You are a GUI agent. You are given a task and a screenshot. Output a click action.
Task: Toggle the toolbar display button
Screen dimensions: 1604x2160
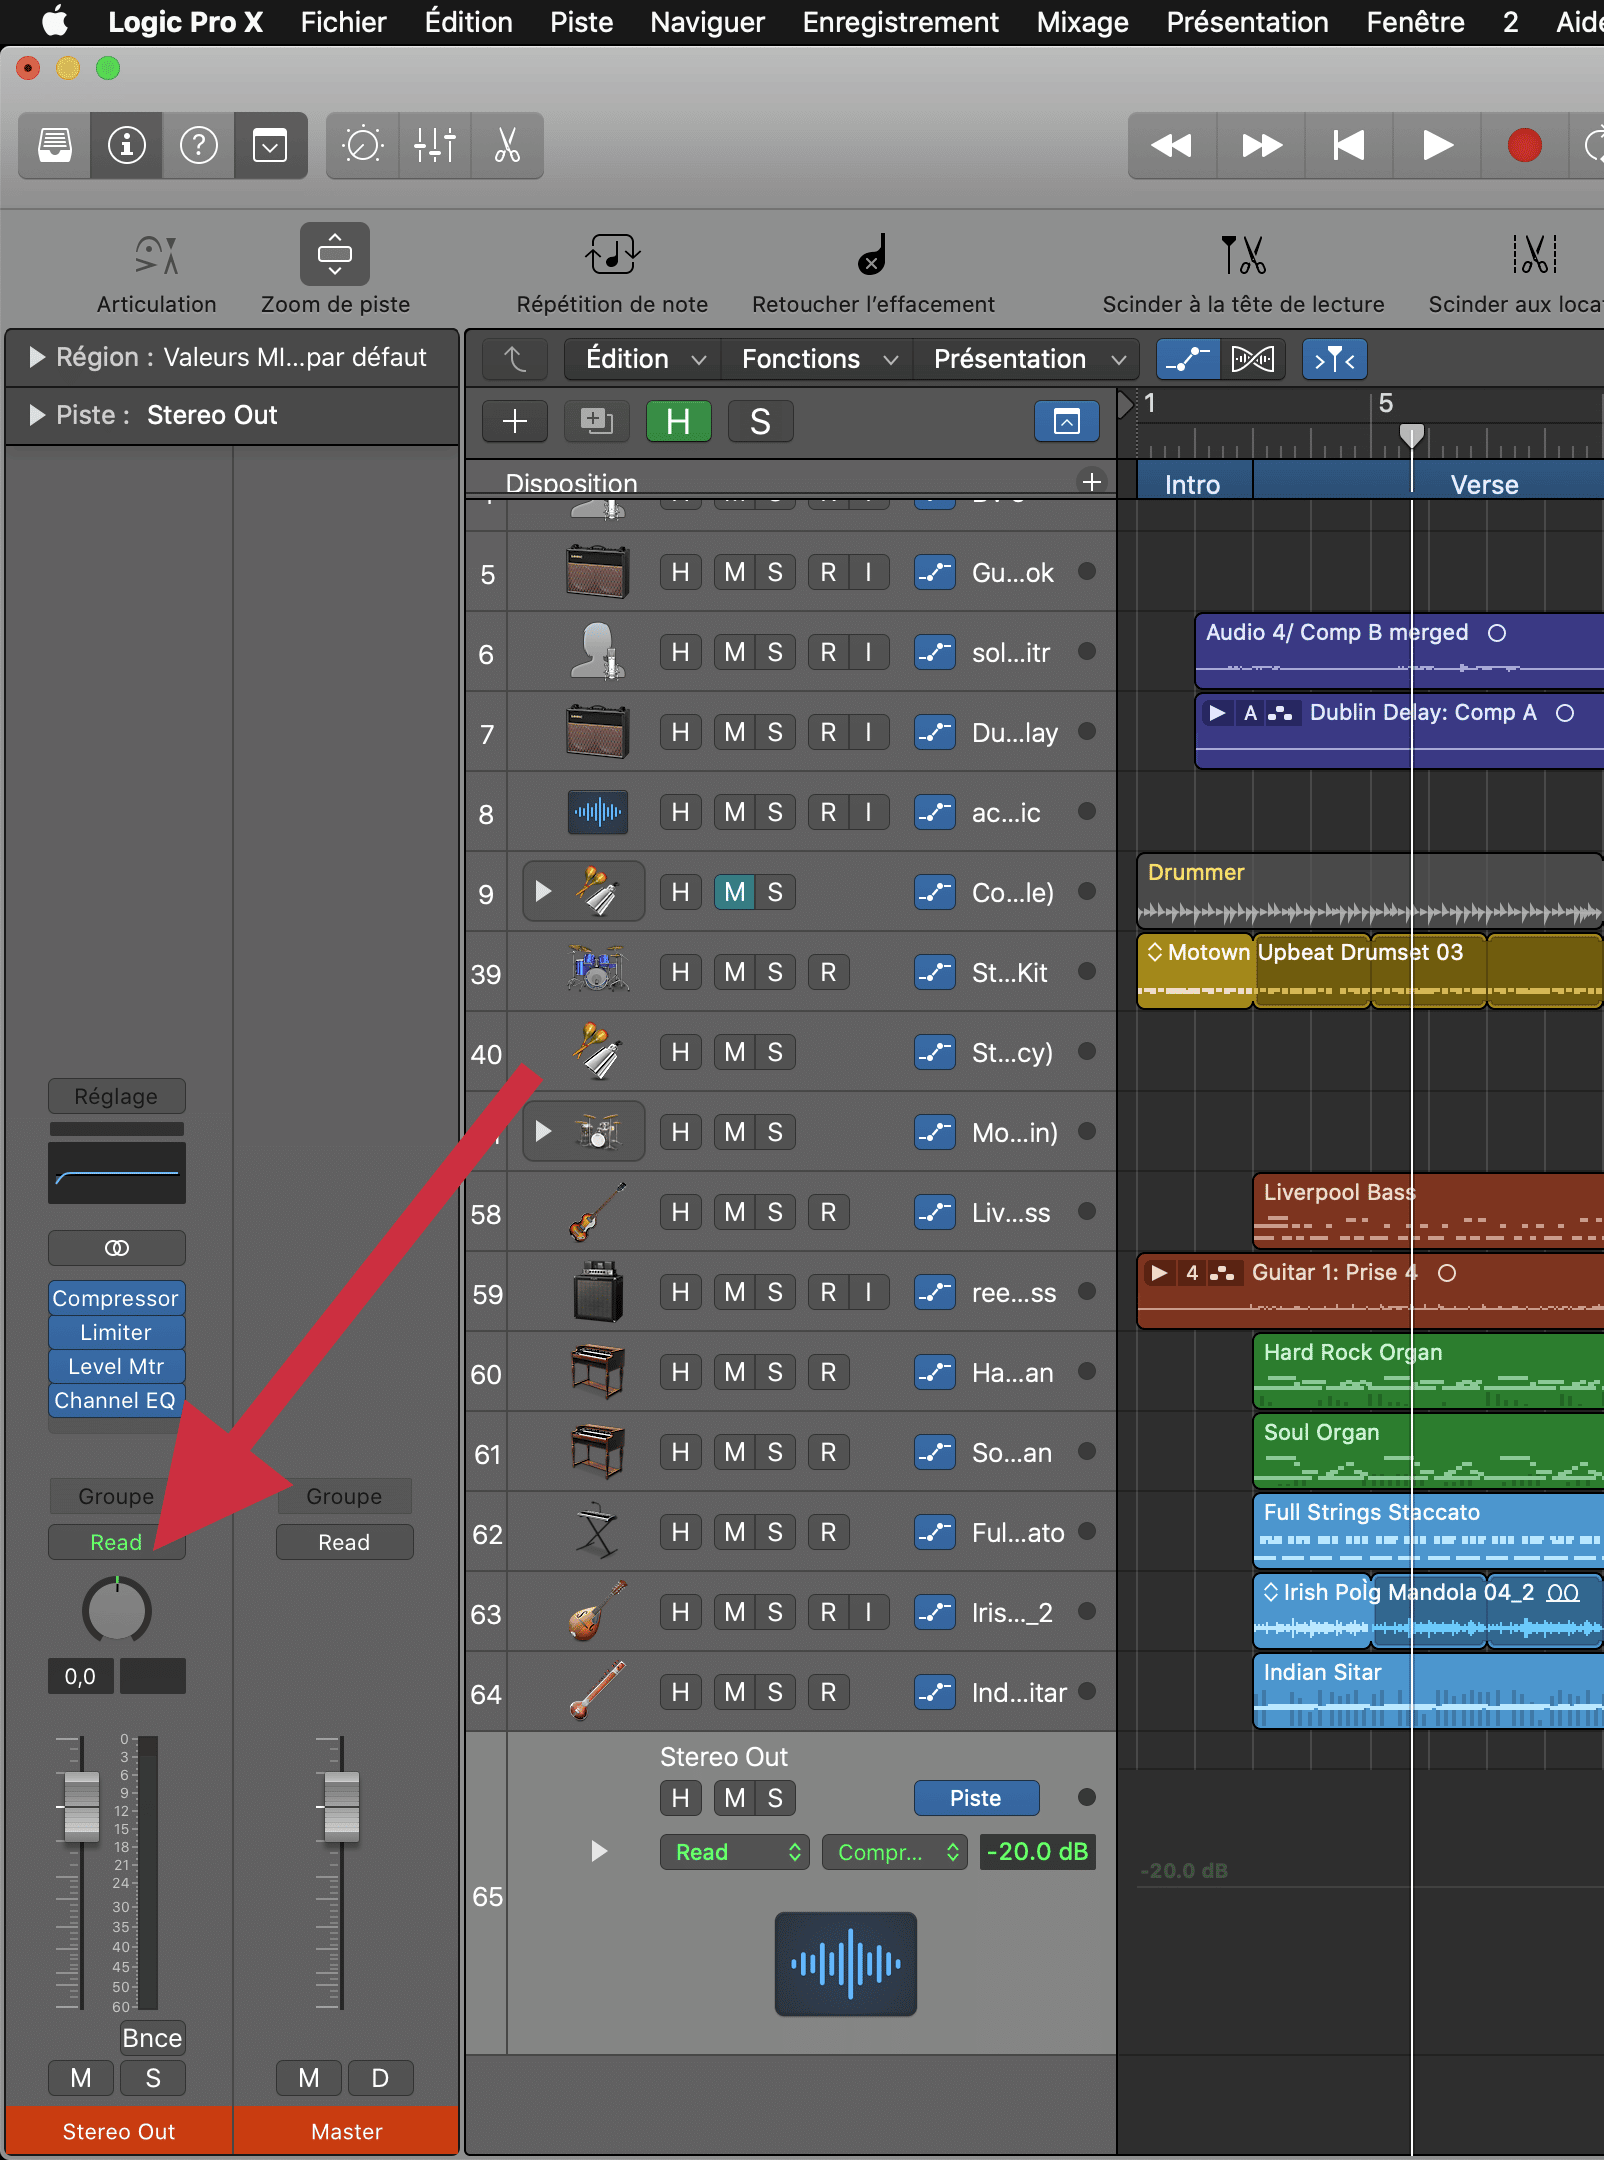270,145
